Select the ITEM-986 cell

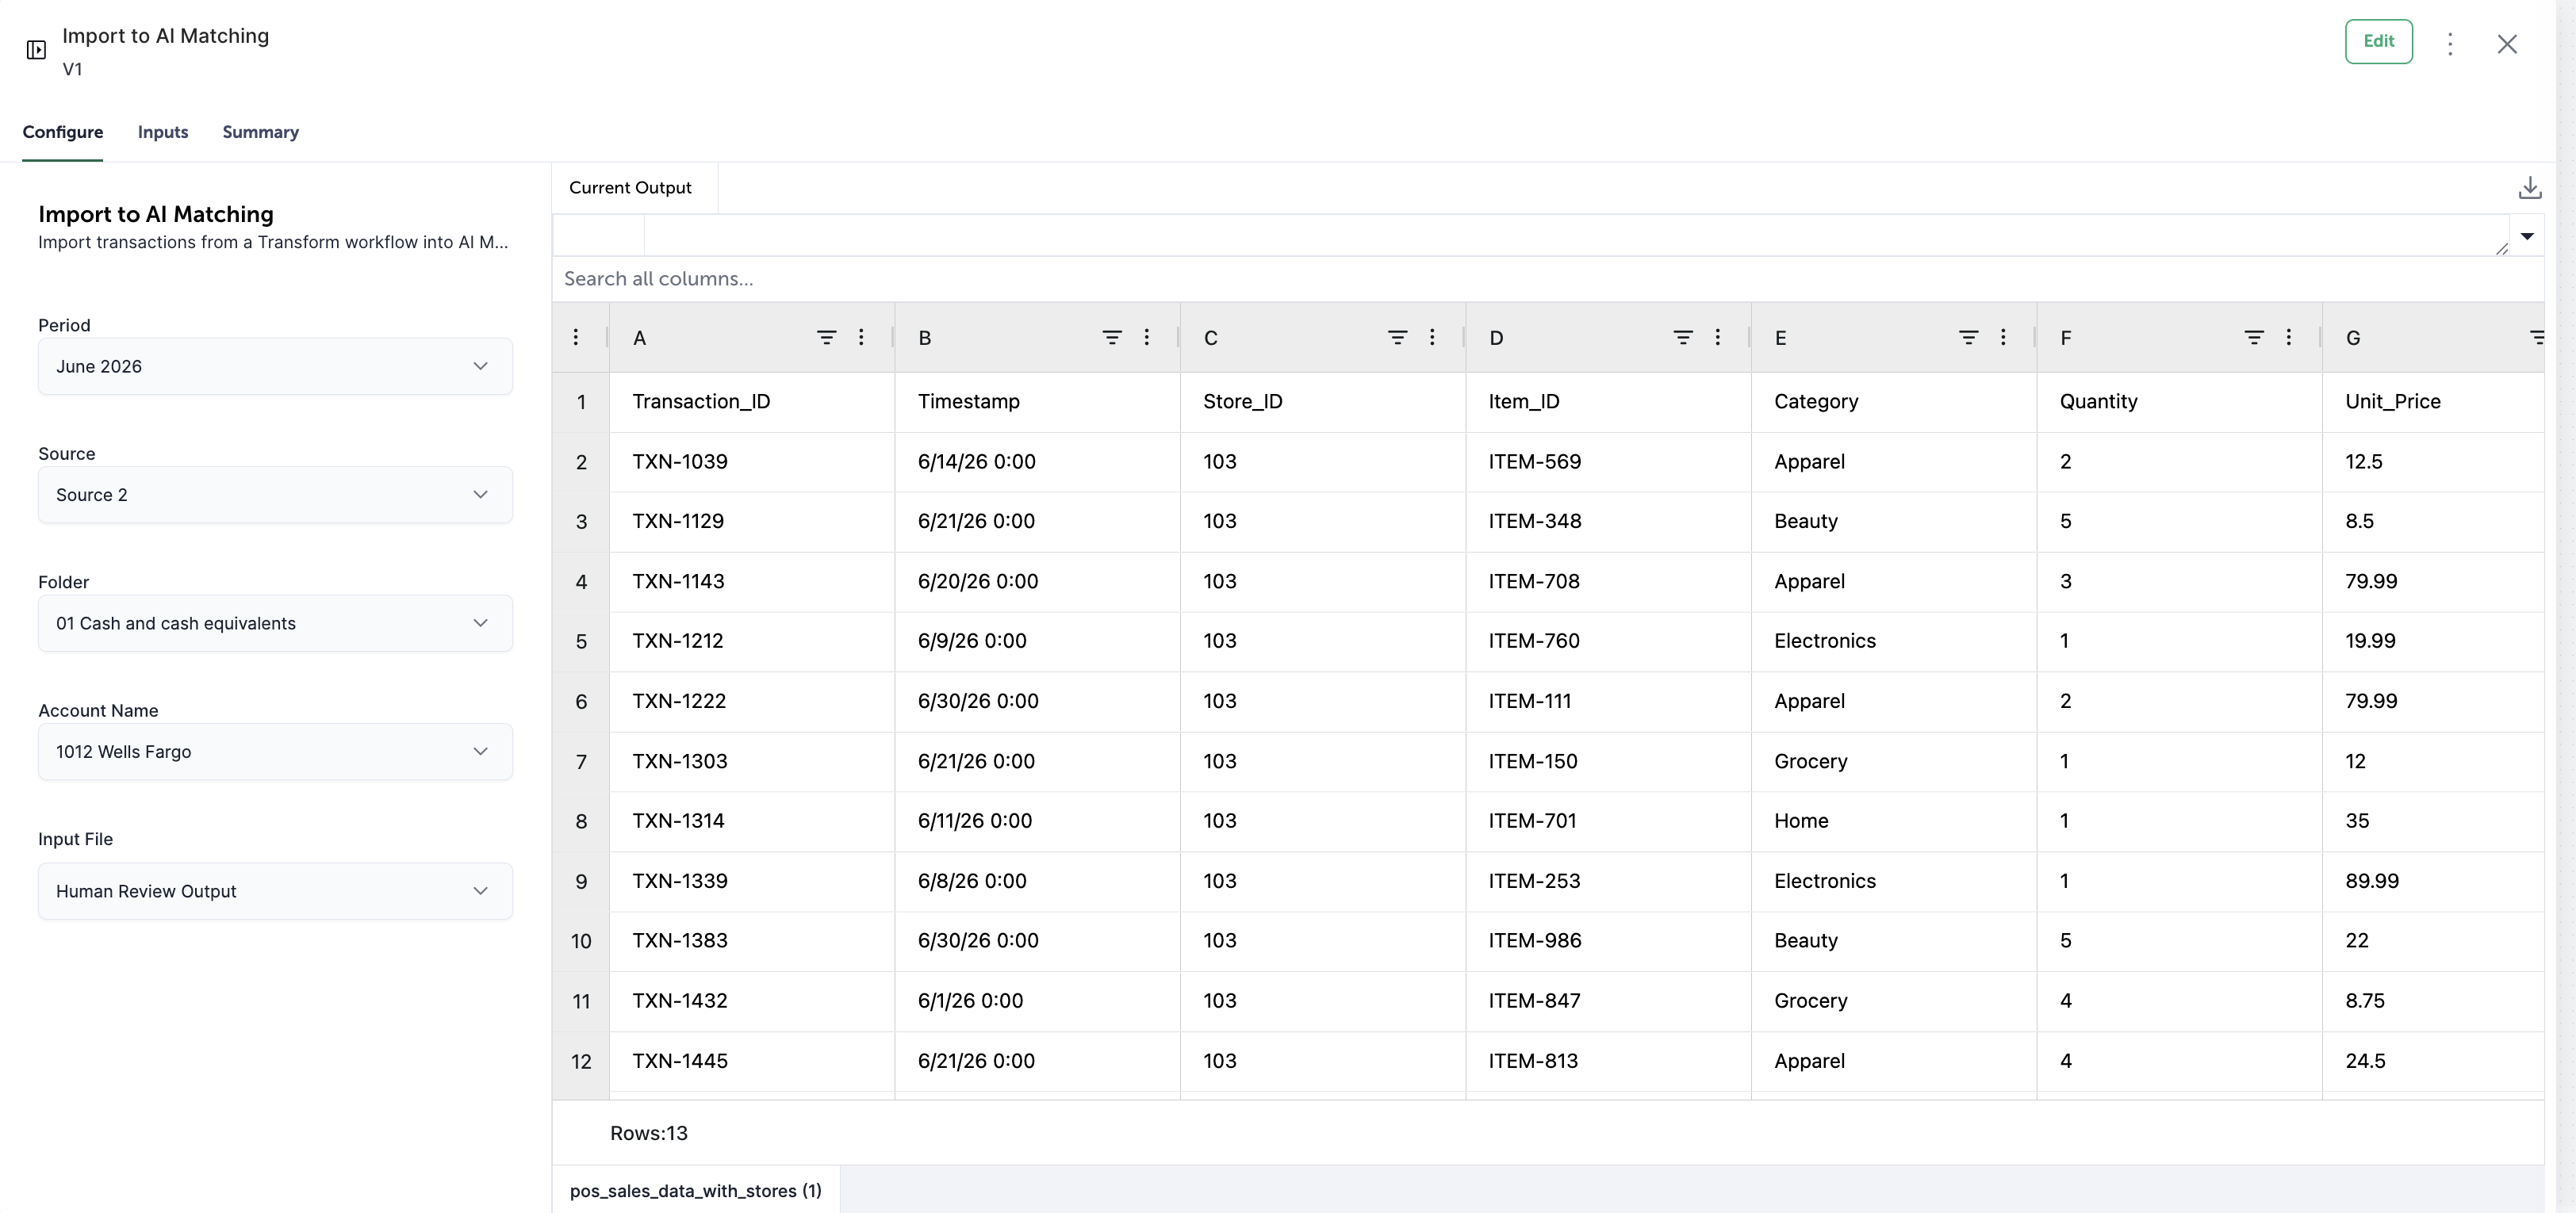pyautogui.click(x=1608, y=941)
